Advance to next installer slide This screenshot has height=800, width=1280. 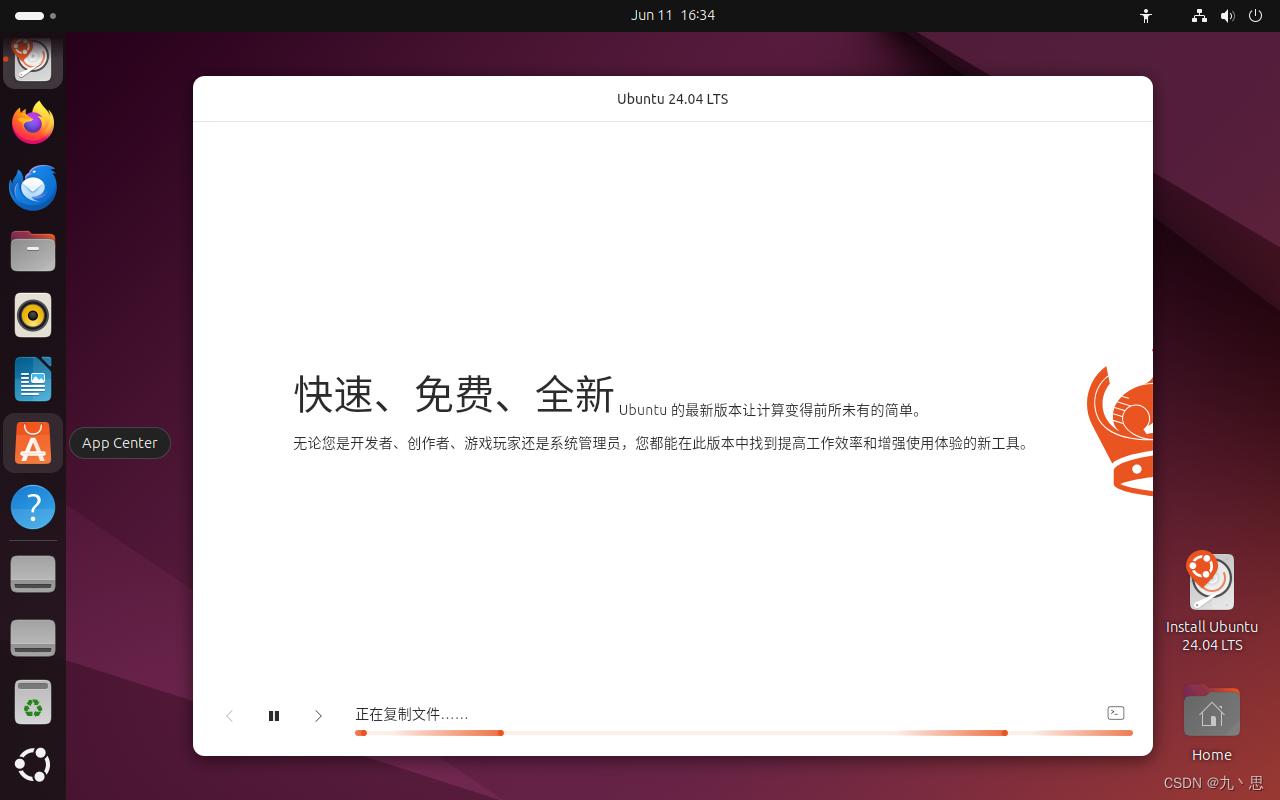point(318,716)
